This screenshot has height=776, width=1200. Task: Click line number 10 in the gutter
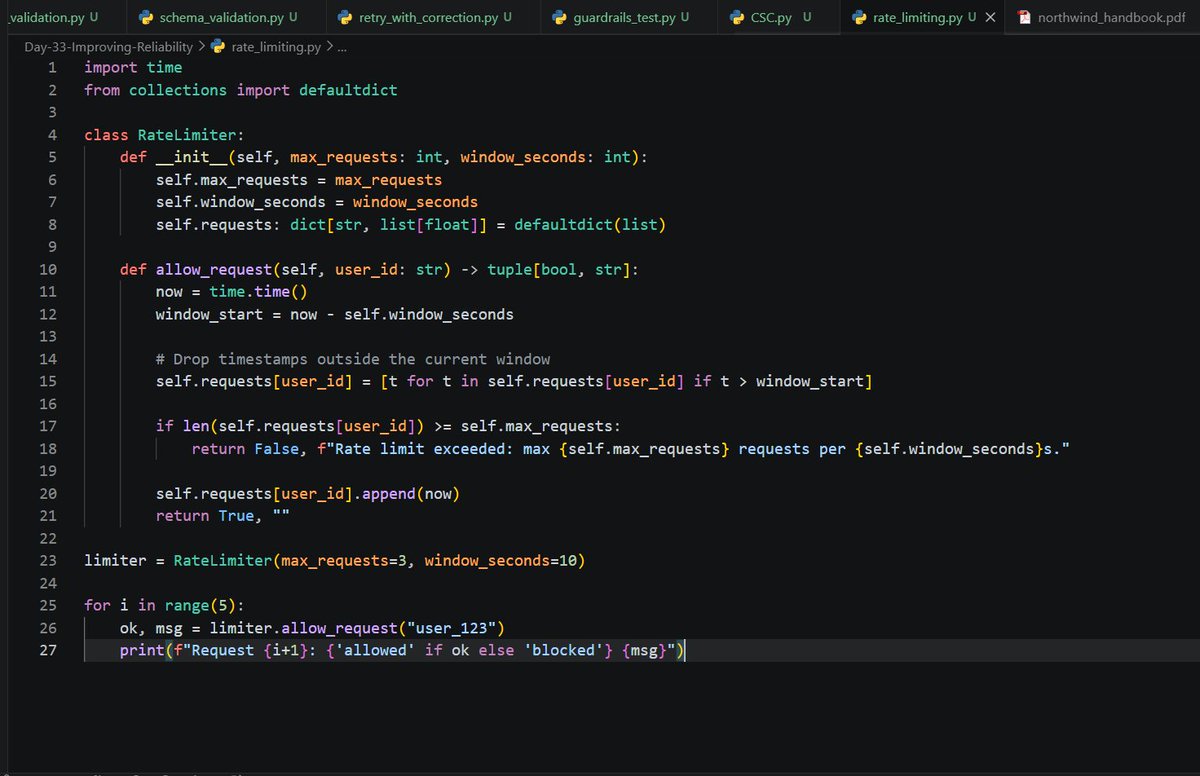point(48,269)
